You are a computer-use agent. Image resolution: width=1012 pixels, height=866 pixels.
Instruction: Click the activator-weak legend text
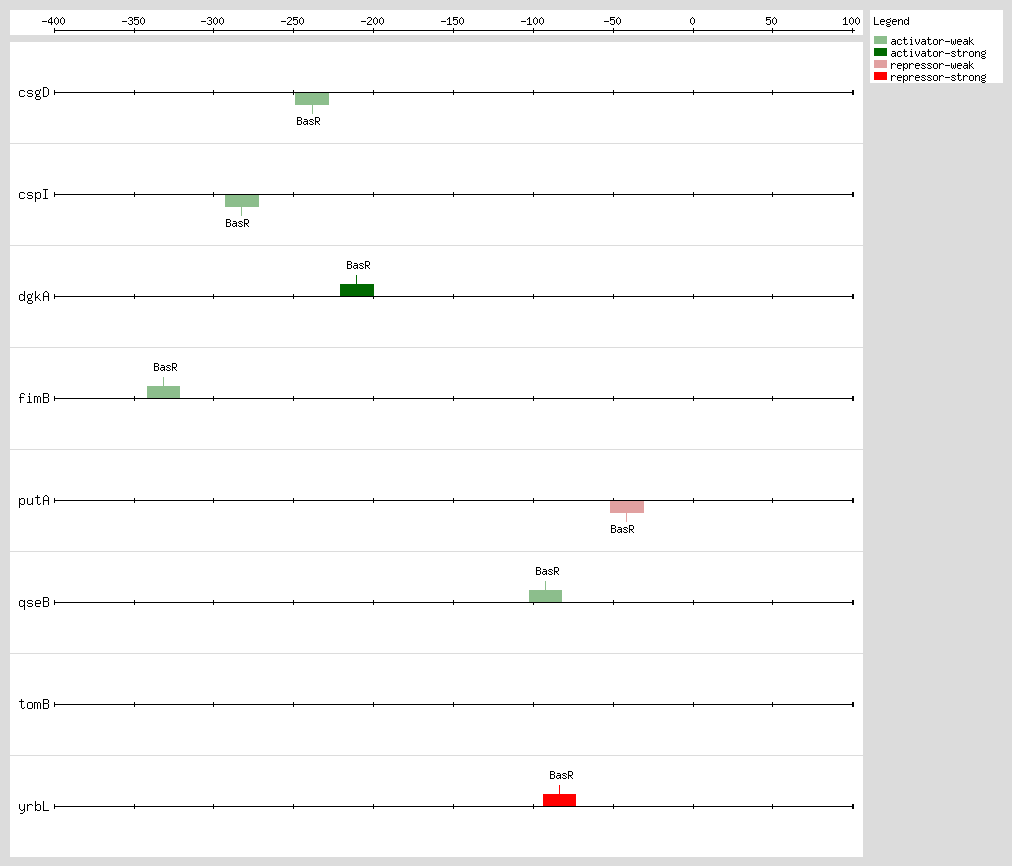point(932,41)
